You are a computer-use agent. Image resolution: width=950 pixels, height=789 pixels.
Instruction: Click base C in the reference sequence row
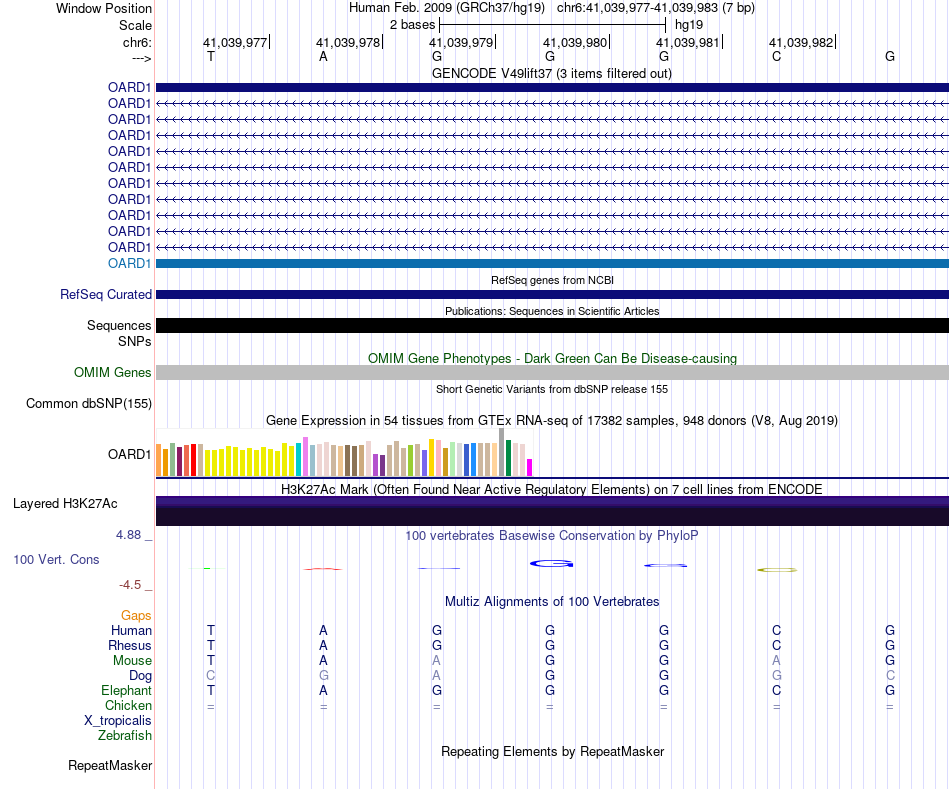click(x=777, y=56)
